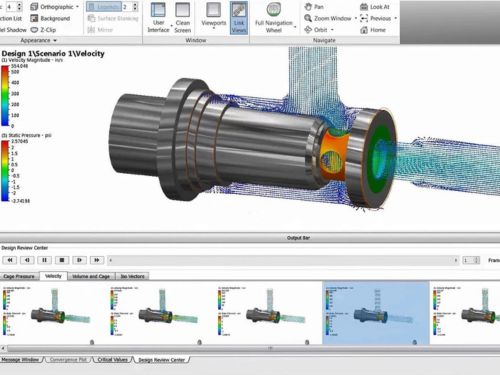This screenshot has width=500, height=375.
Task: Click the Mirror tool
Action: (100, 30)
